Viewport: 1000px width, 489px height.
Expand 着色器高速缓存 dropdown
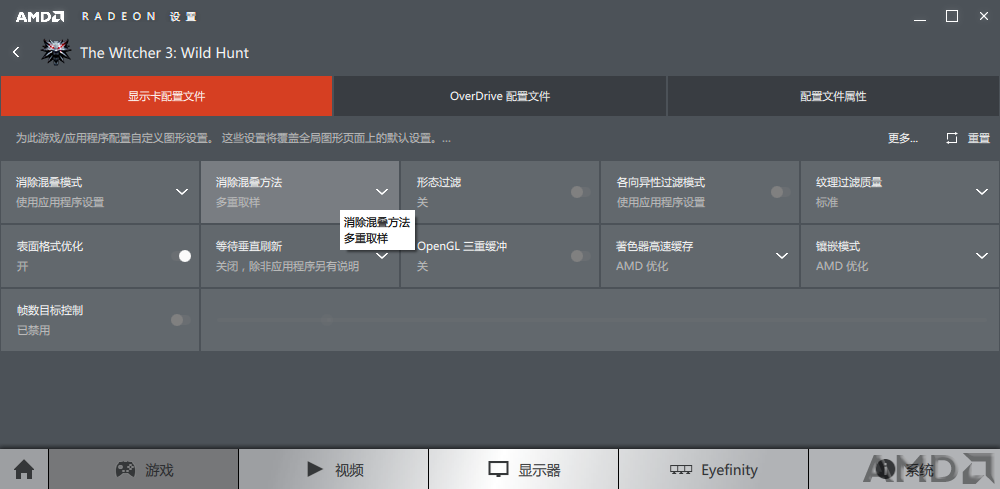pyautogui.click(x=782, y=256)
